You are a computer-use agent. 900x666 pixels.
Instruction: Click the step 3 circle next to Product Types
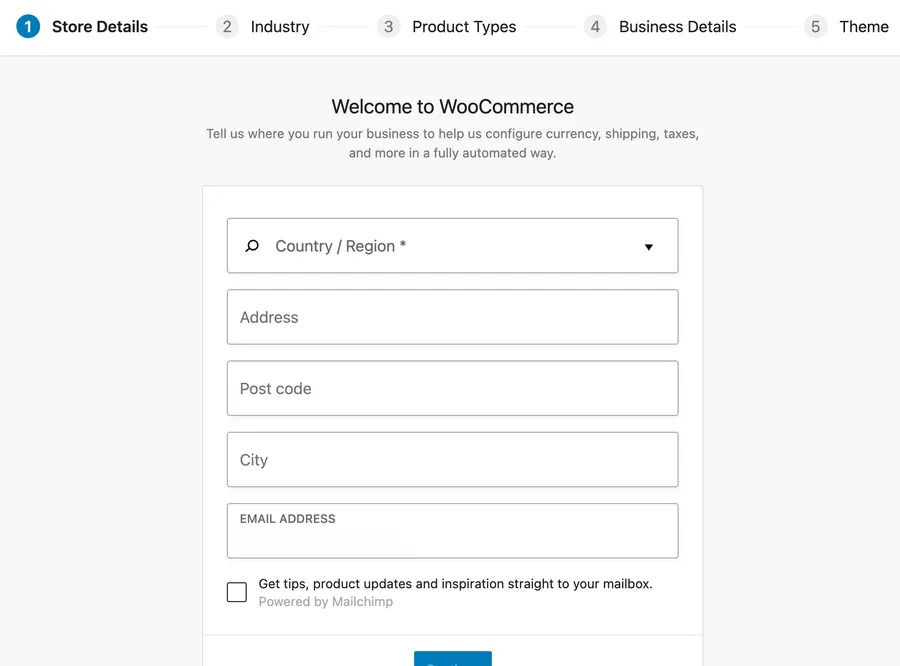point(388,26)
